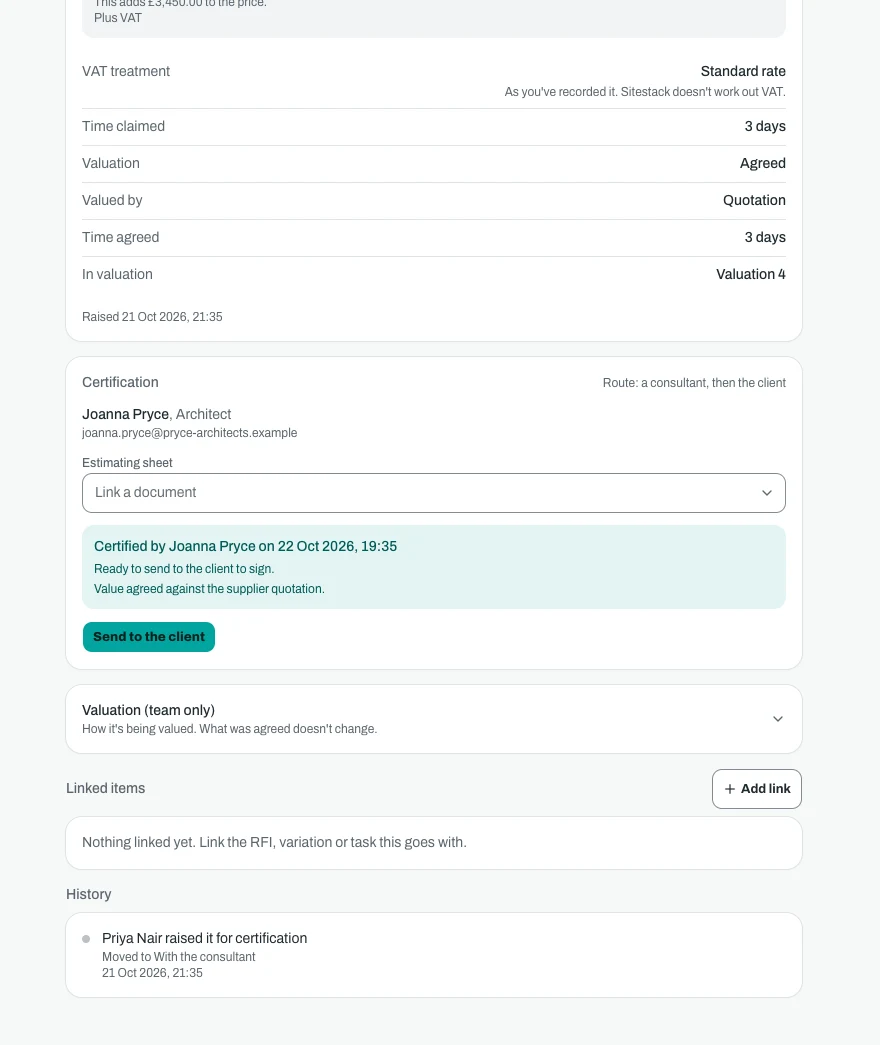
Task: Click the Certification card heading
Action: coord(120,382)
